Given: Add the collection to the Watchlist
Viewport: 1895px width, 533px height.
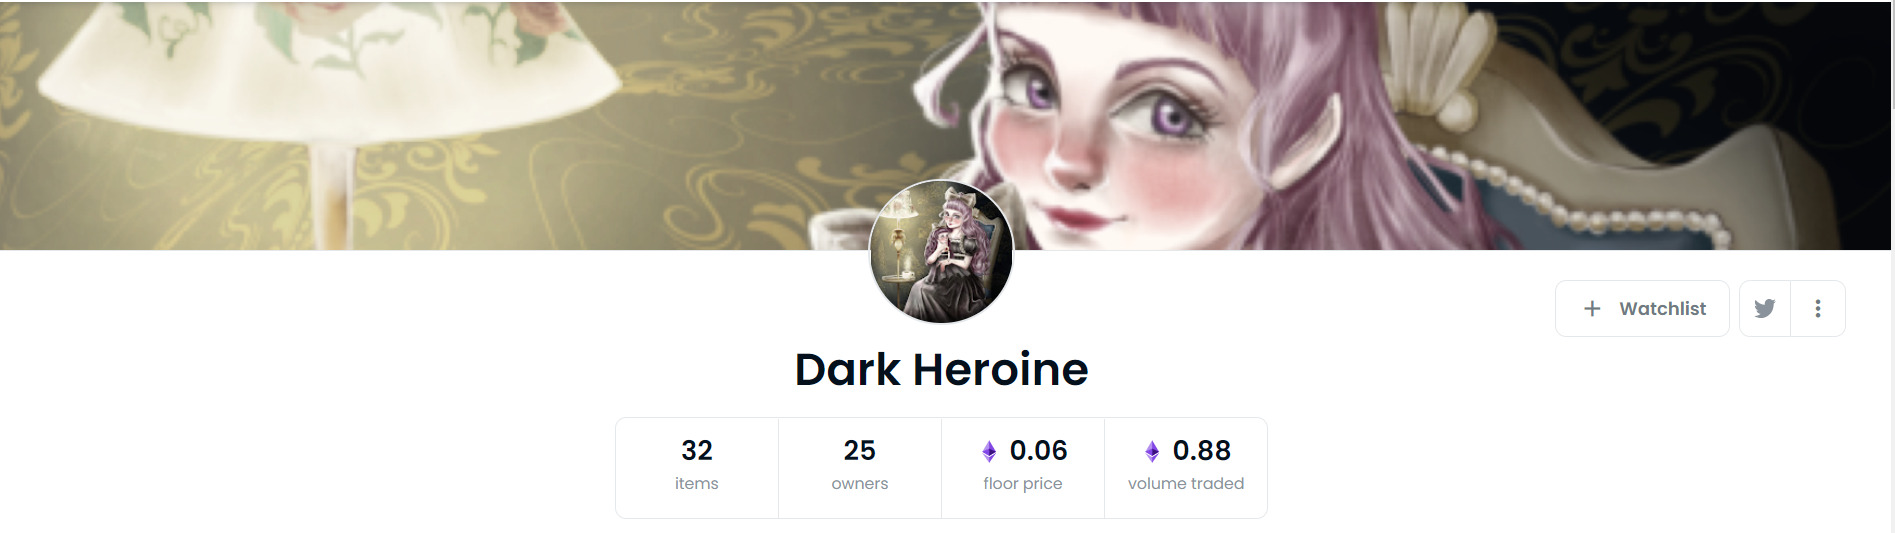Looking at the screenshot, I should point(1642,309).
